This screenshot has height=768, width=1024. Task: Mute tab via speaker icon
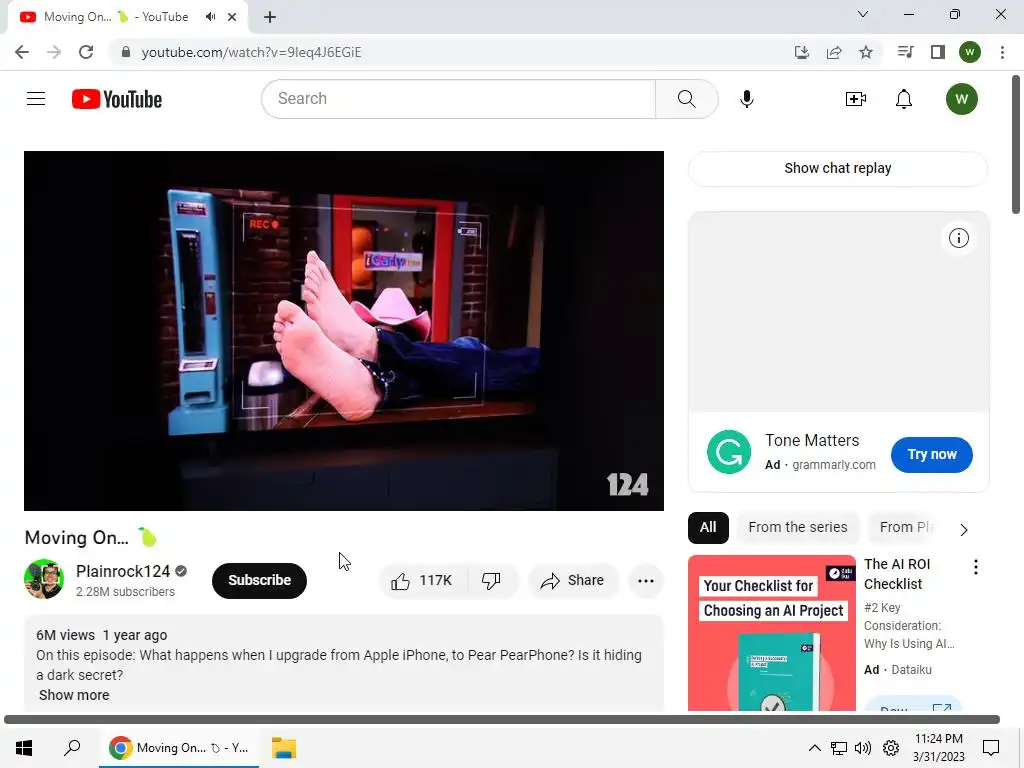click(x=210, y=17)
